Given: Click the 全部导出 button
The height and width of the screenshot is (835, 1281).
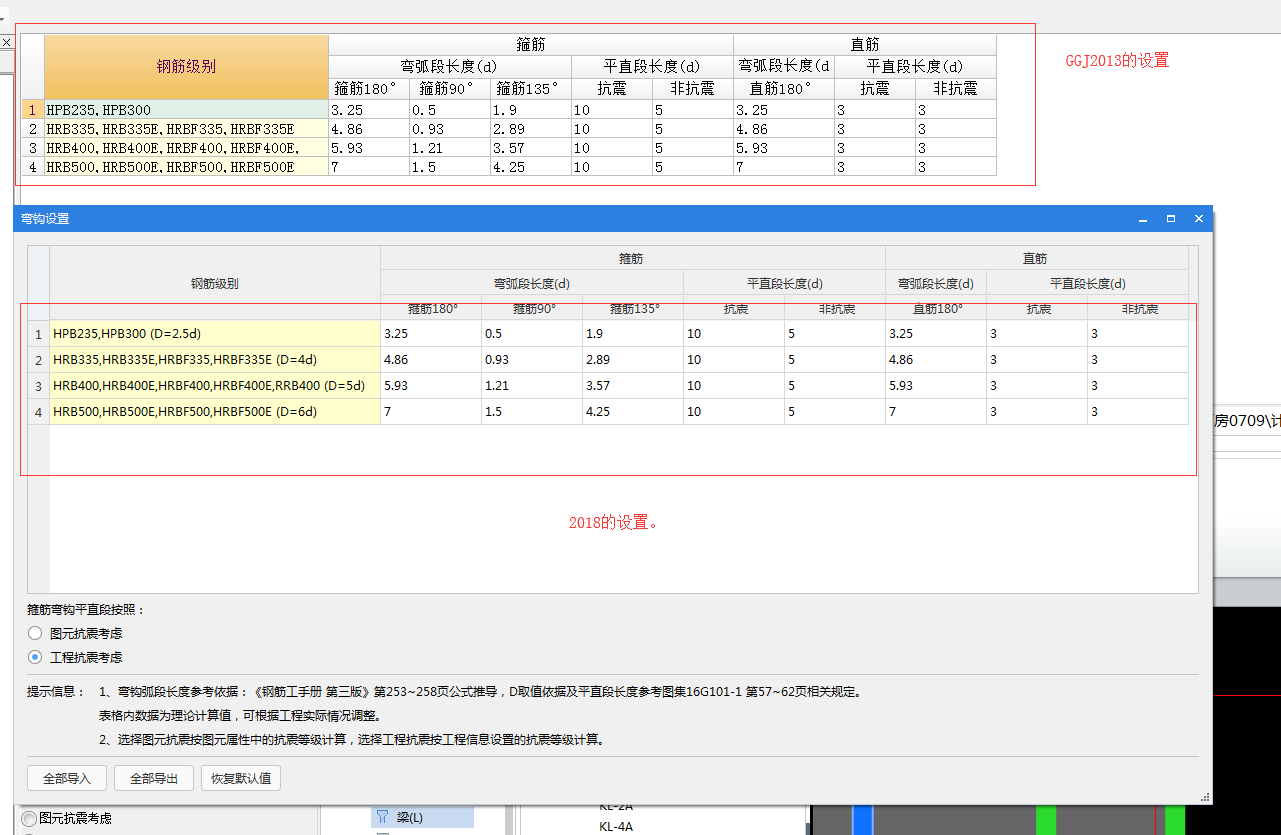Looking at the screenshot, I should 153,778.
